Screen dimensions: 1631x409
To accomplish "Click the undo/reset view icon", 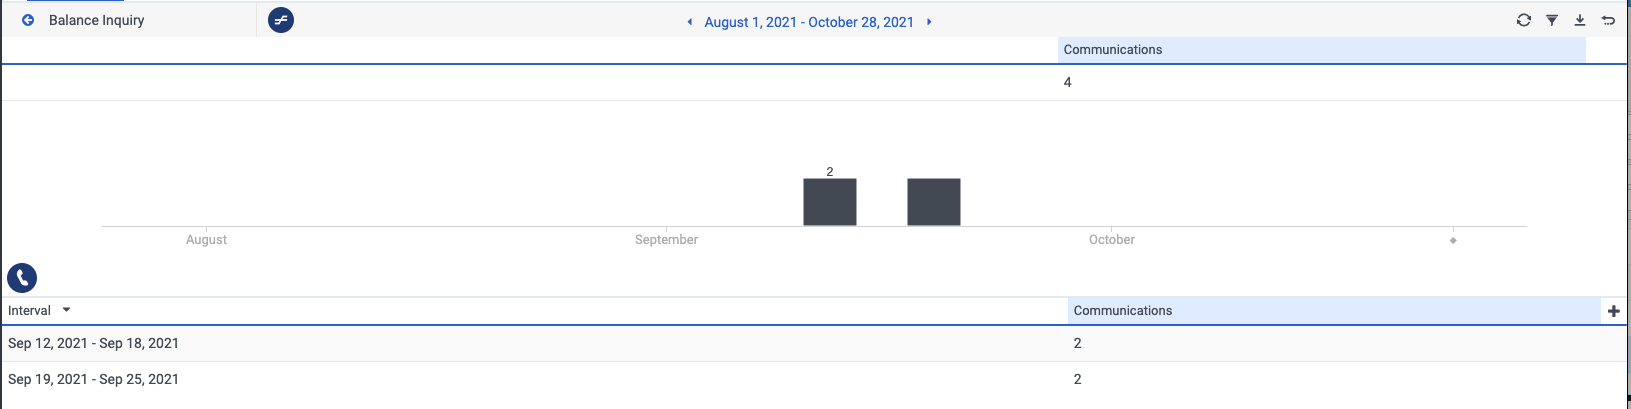I will pos(1608,20).
